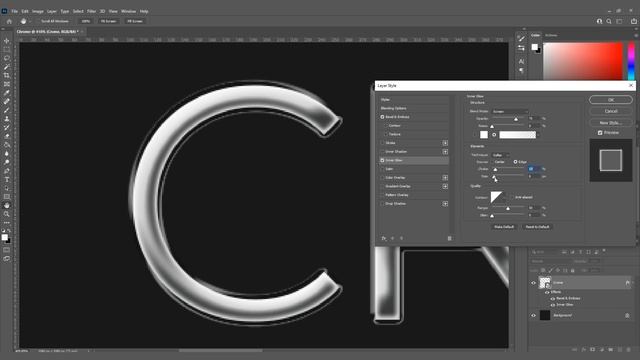The image size is (640, 360).
Task: Select the Hand tool in toolbox
Action: [7, 205]
